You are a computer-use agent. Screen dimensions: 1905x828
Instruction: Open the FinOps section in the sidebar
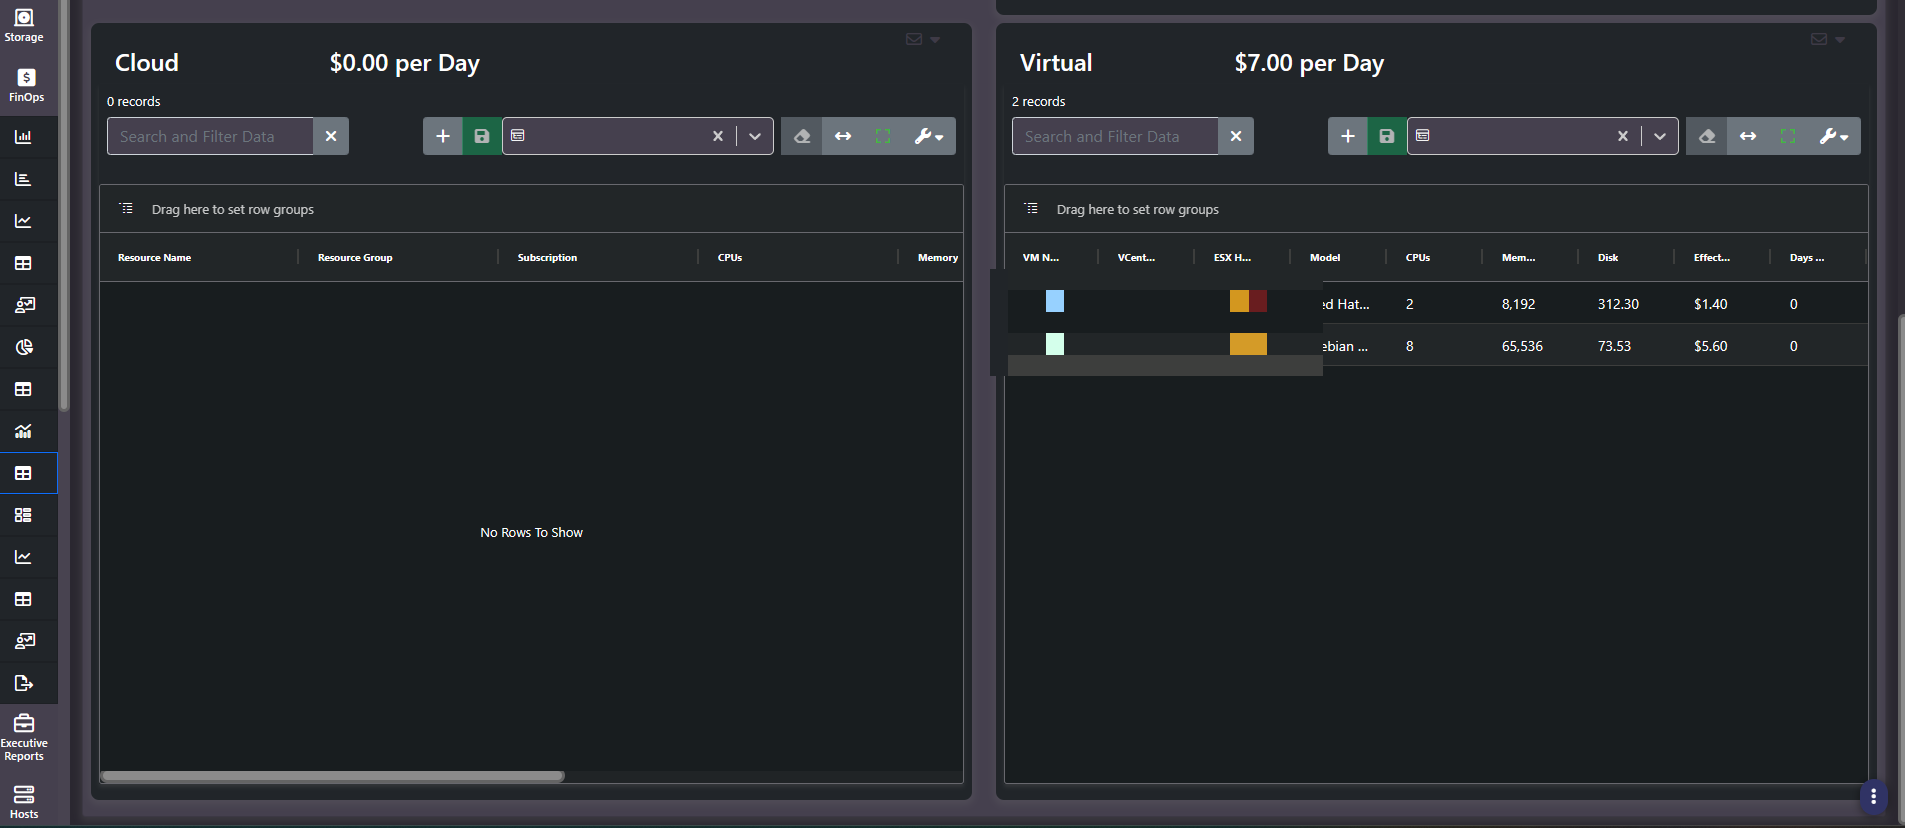tap(26, 85)
